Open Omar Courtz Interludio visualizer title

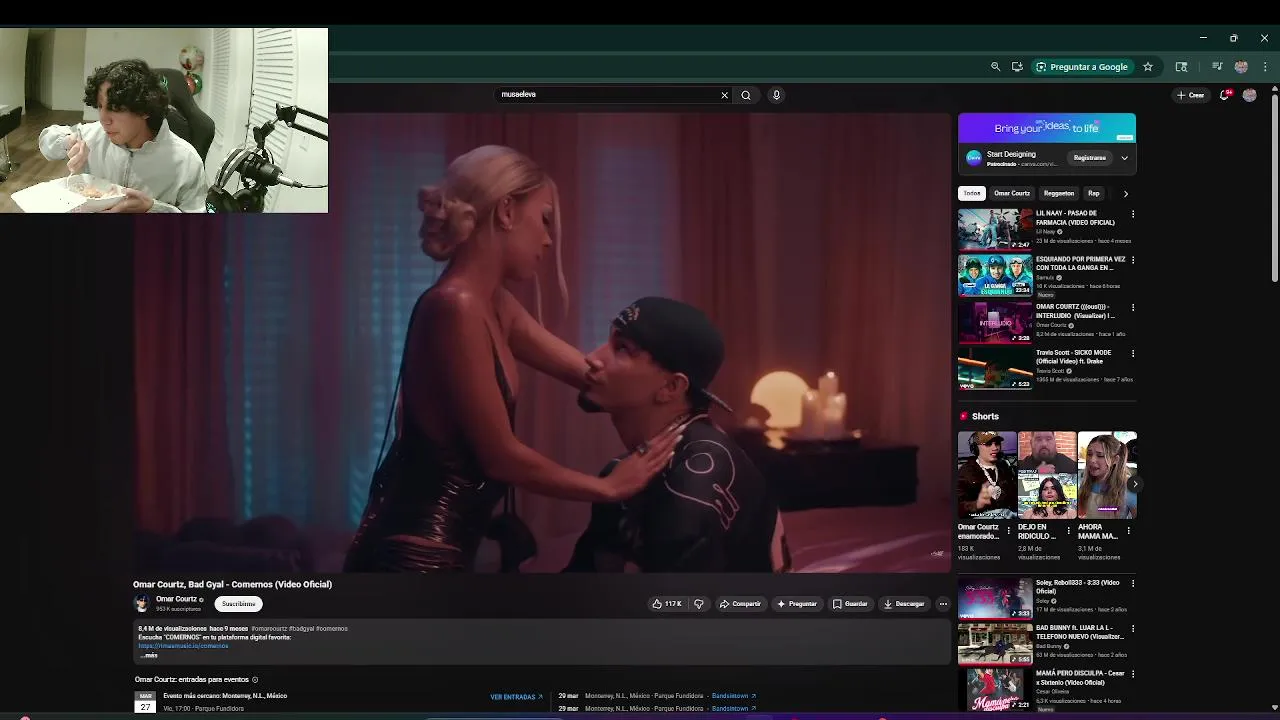(1076, 311)
